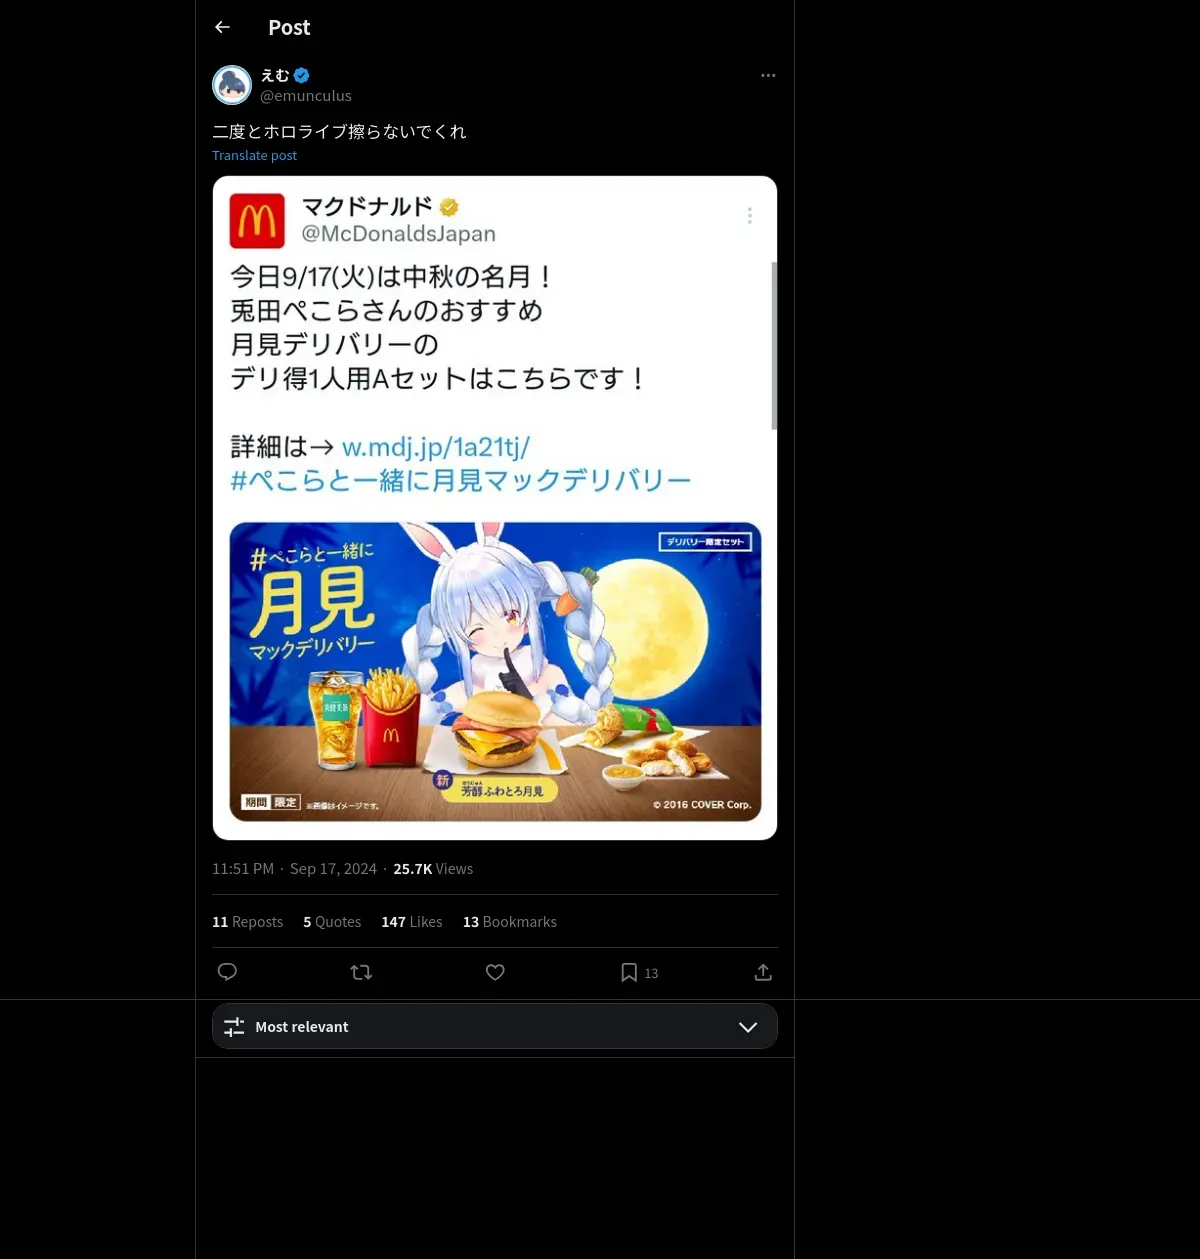Click Translate post link
Viewport: 1200px width, 1259px height.
point(254,155)
